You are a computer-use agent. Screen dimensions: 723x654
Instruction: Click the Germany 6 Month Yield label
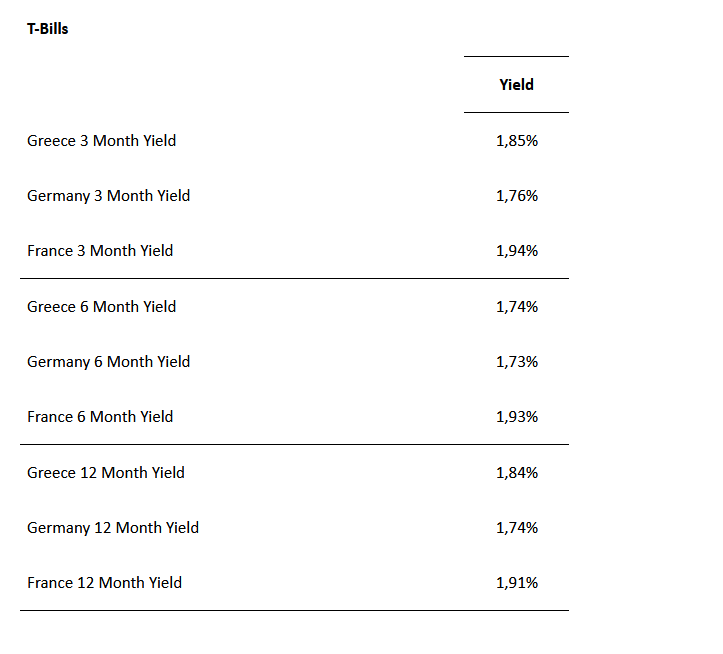[x=108, y=362]
